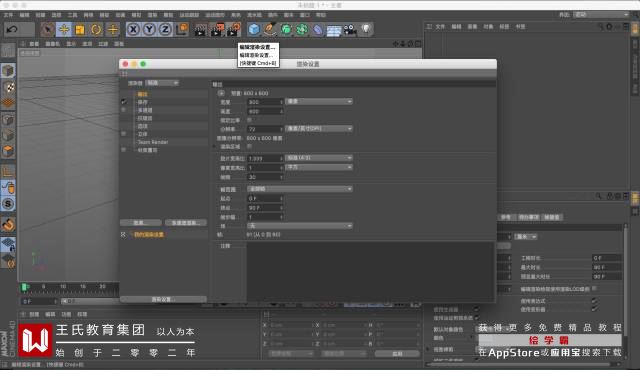Image resolution: width=640 pixels, height=370 pixels.
Task: Click the blue Deformer icon
Action: (x=318, y=29)
